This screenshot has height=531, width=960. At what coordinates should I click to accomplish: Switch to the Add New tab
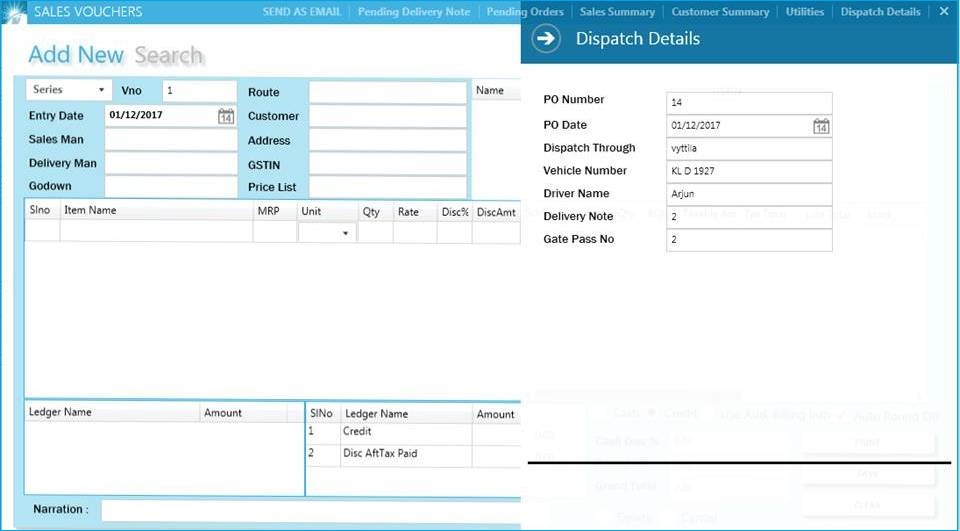click(x=76, y=55)
